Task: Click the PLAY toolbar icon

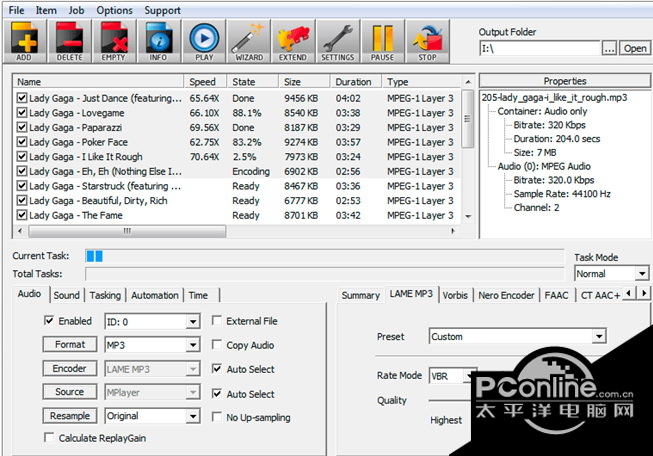Action: pyautogui.click(x=204, y=41)
